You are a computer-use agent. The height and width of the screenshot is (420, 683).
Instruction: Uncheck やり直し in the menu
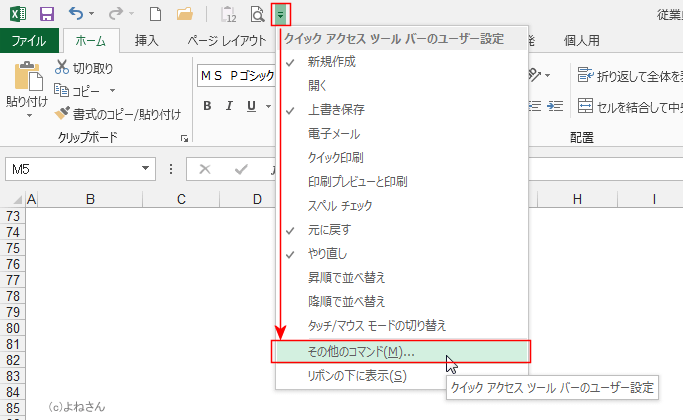click(402, 254)
